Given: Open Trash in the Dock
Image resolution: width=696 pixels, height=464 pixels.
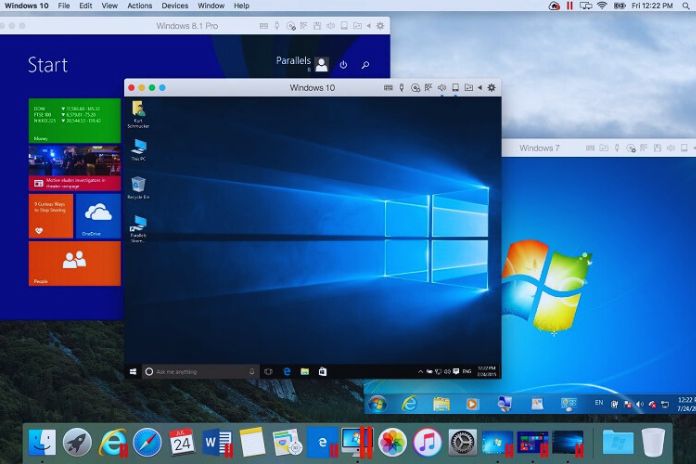Looking at the screenshot, I should pyautogui.click(x=653, y=442).
